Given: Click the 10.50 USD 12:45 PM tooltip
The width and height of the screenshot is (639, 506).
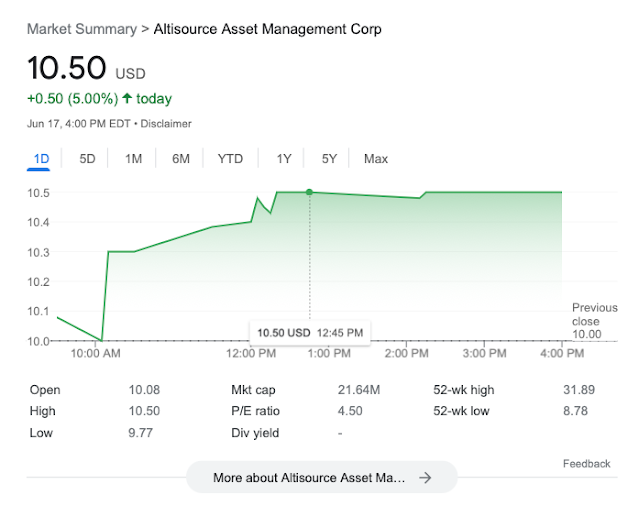Looking at the screenshot, I should (x=309, y=332).
